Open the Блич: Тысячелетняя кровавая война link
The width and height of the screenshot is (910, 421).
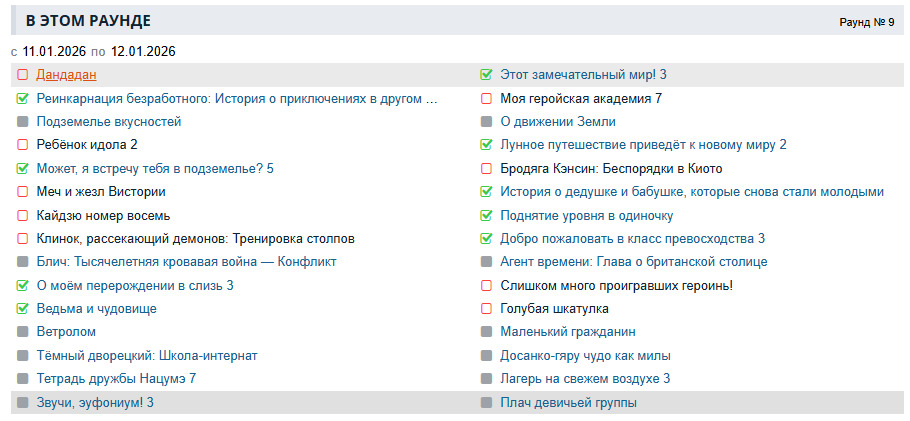click(x=186, y=262)
